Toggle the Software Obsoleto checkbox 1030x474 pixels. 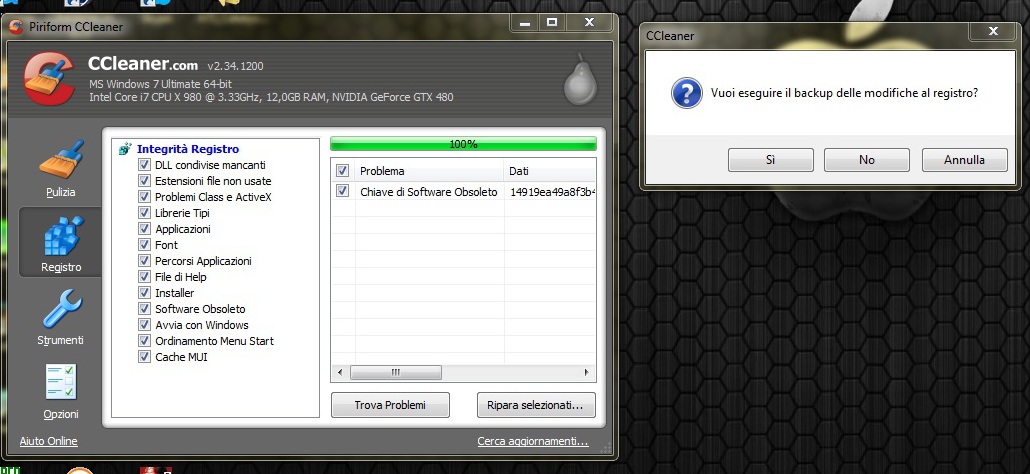click(145, 309)
